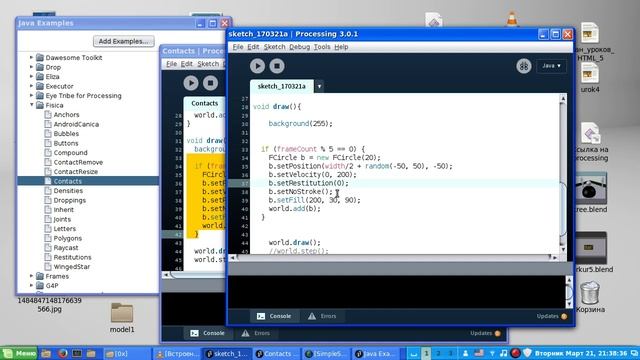Open the Java mode dropdown
640x360 pixels.
coord(551,66)
